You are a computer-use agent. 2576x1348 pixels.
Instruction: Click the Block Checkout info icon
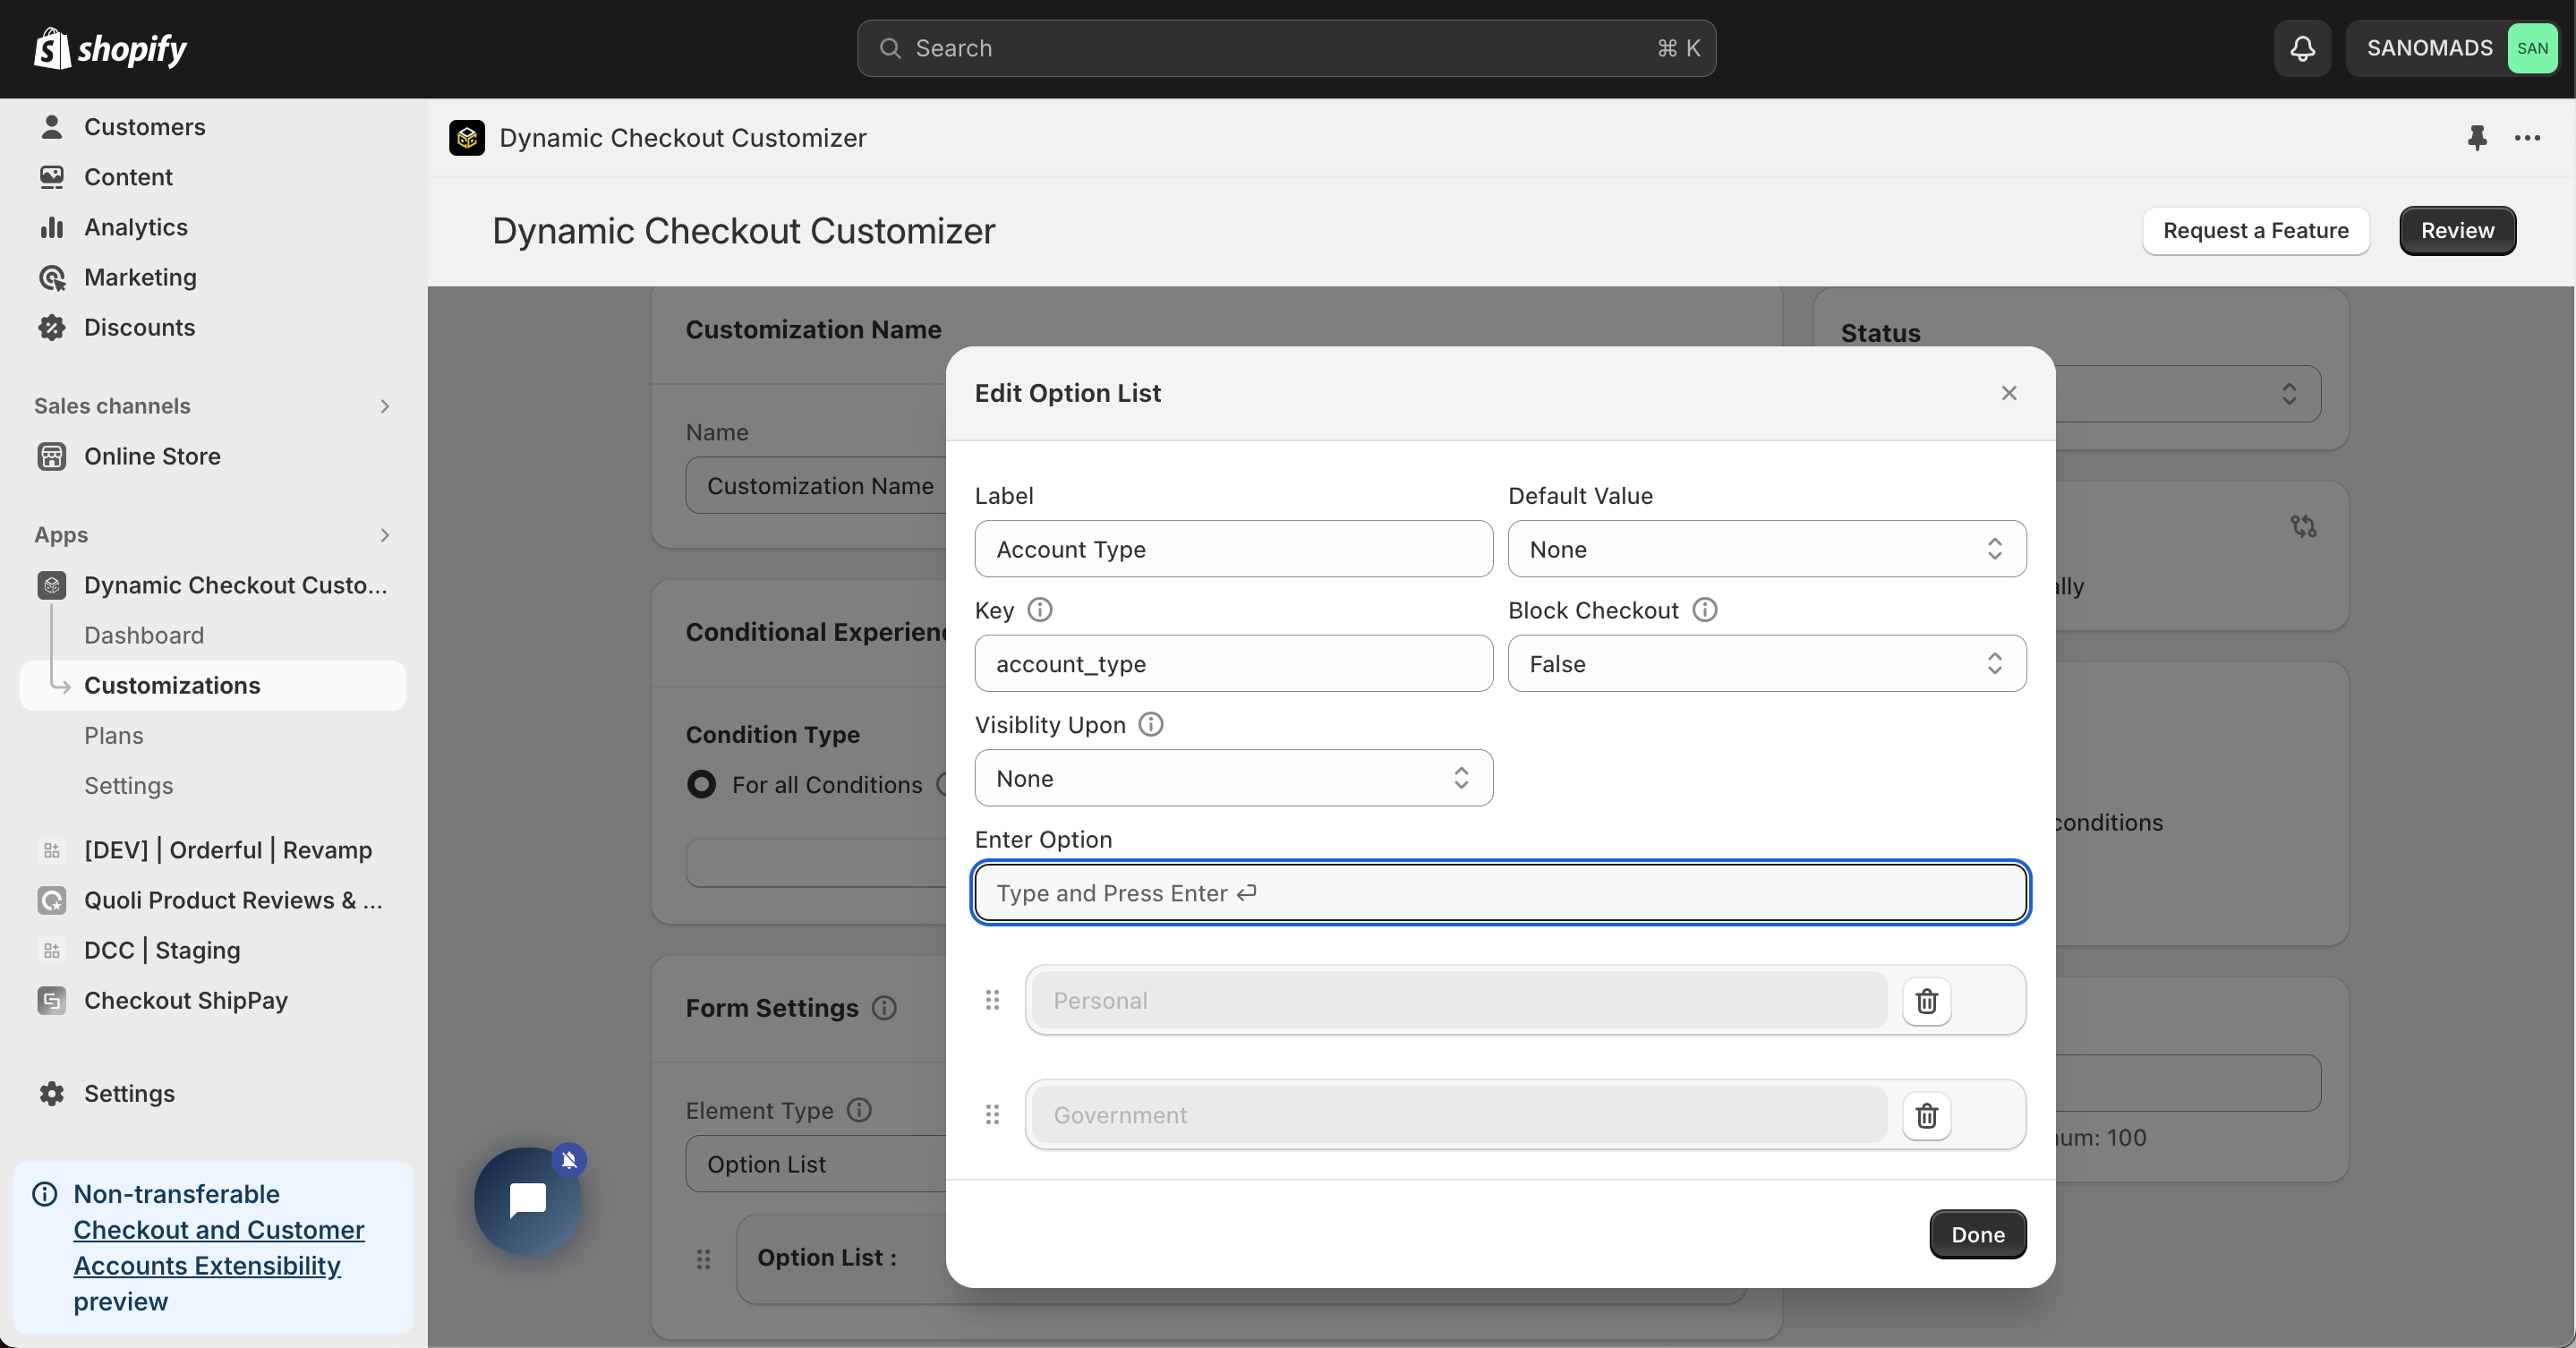click(x=1705, y=610)
